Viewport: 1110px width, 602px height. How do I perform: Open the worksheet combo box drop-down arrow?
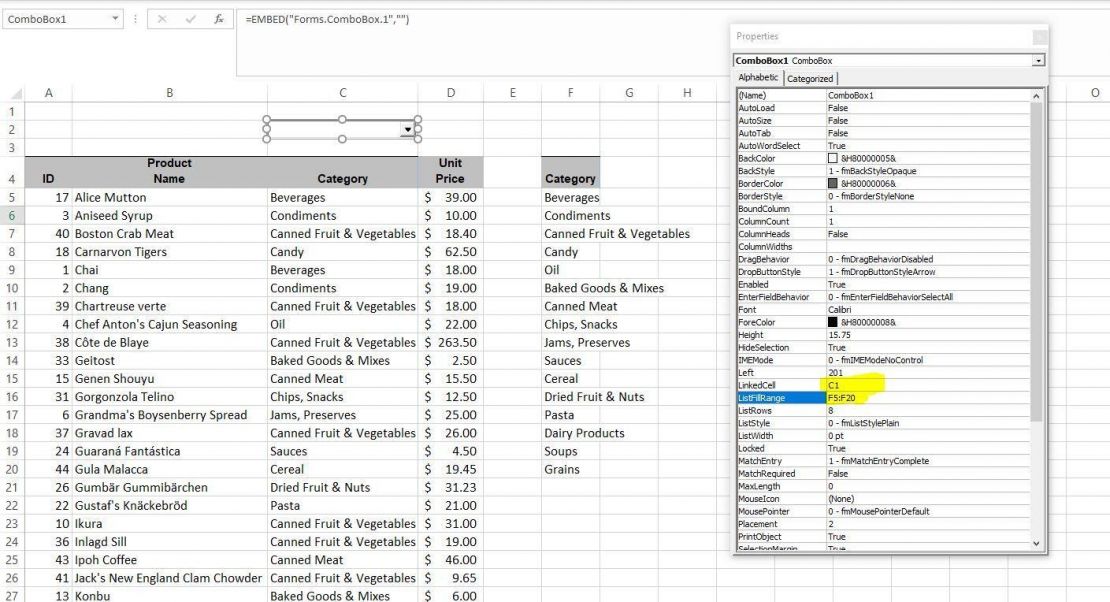pos(408,129)
